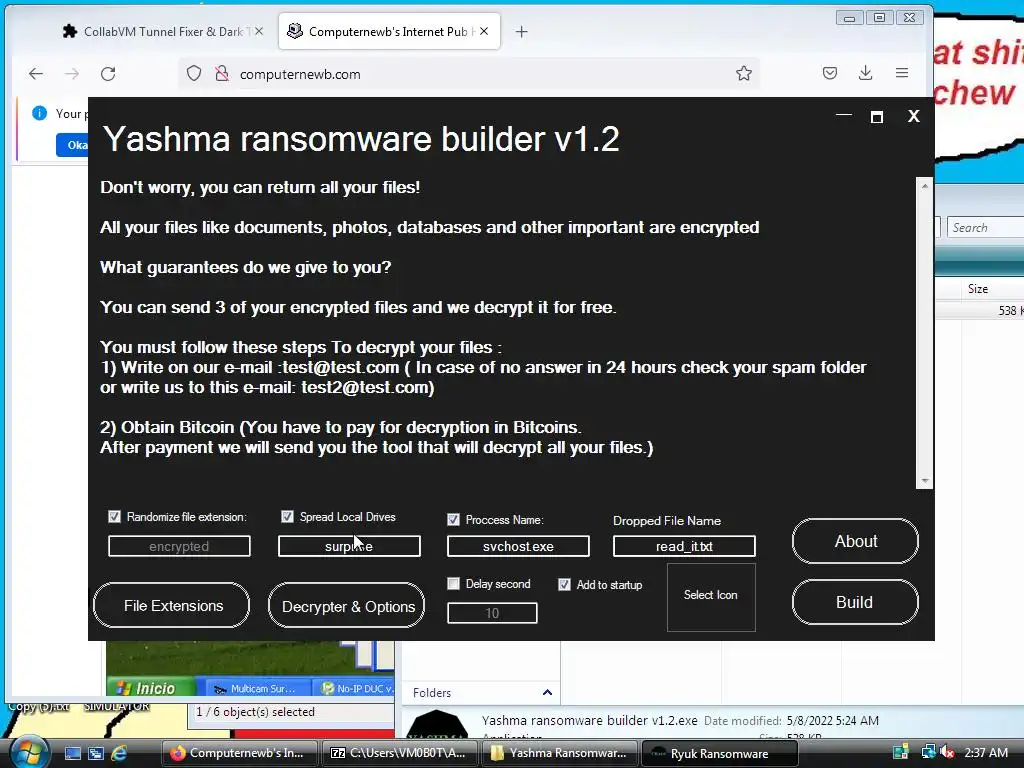Image resolution: width=1024 pixels, height=768 pixels.
Task: Minimize the Firefox window
Action: coord(850,18)
